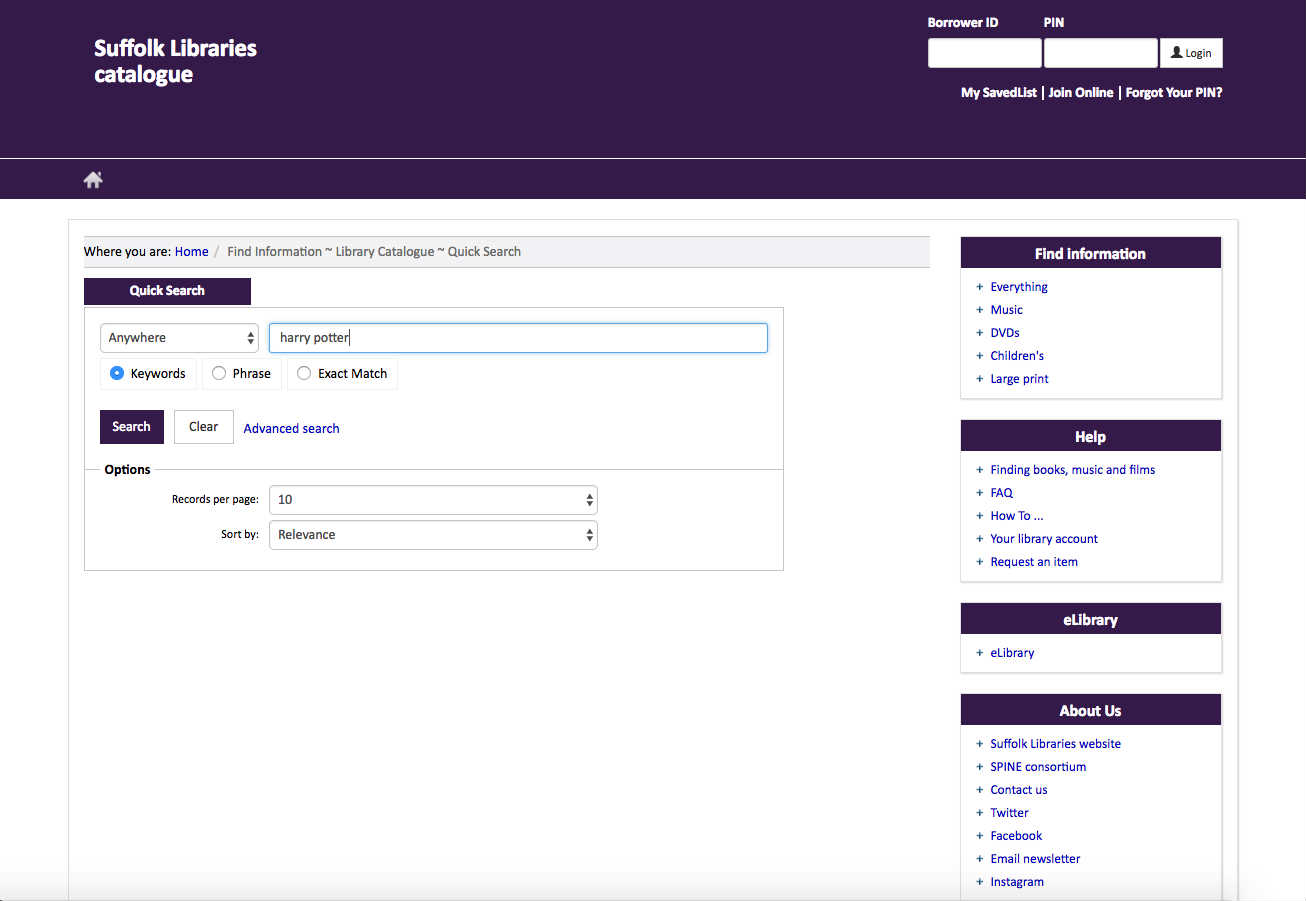Click the Find information panel header
The height and width of the screenshot is (901, 1306).
click(x=1090, y=253)
